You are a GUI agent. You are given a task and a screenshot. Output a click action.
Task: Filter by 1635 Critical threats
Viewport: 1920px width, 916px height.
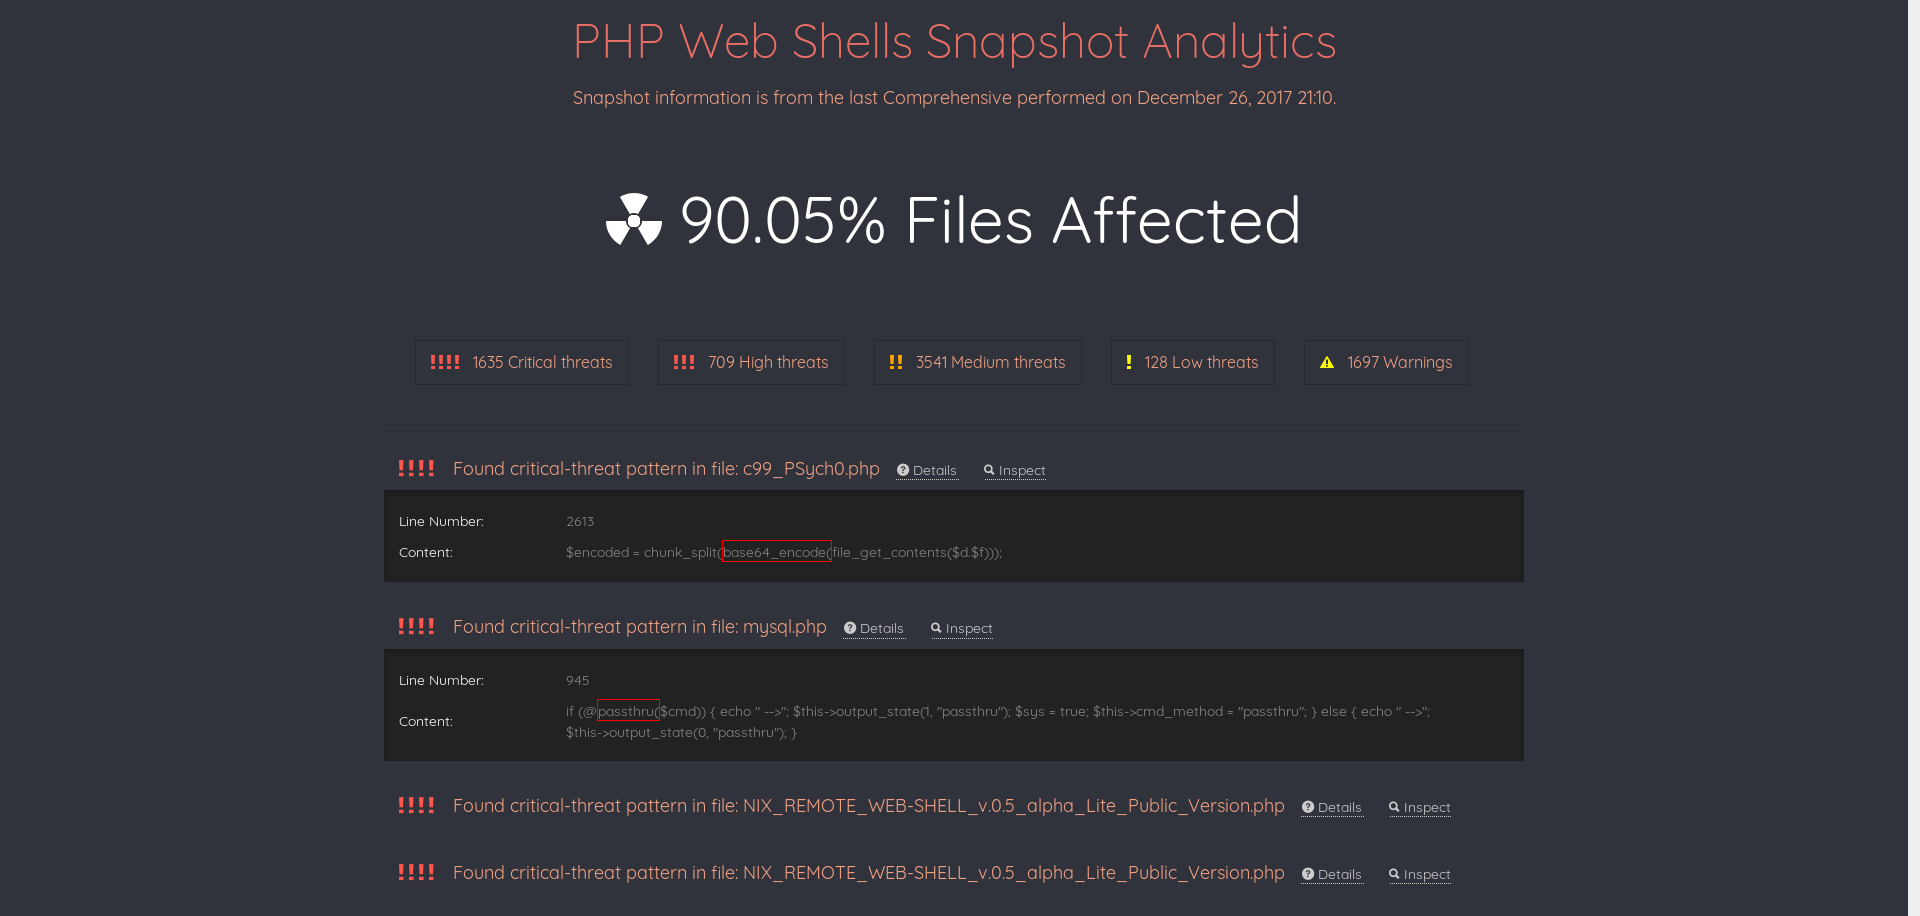[522, 362]
